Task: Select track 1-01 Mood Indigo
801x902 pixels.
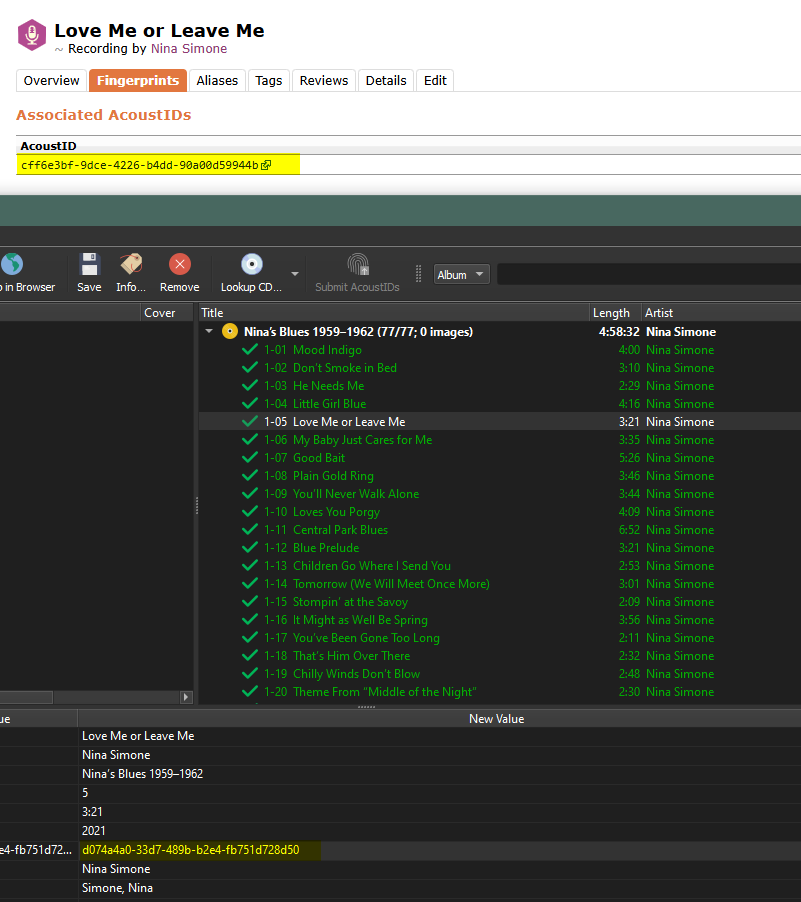Action: (x=327, y=350)
